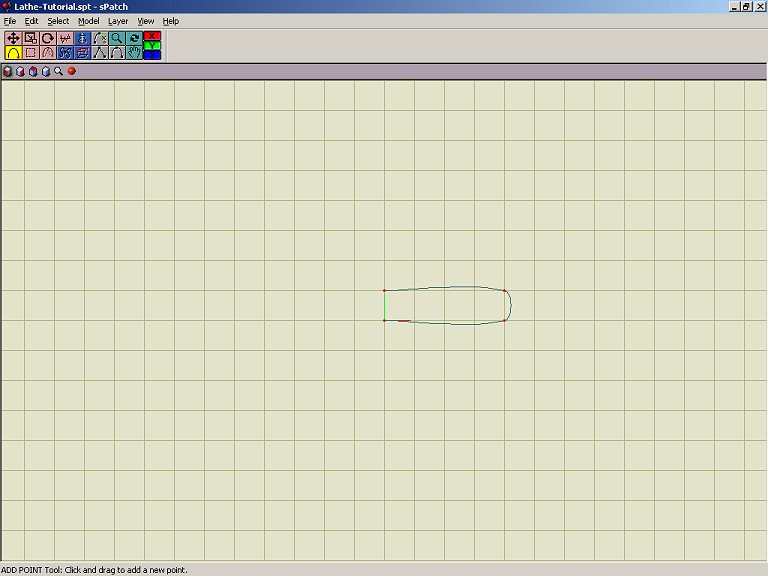Click the teal Refresh/rotate view icon
The width and height of the screenshot is (768, 576).
coord(134,38)
